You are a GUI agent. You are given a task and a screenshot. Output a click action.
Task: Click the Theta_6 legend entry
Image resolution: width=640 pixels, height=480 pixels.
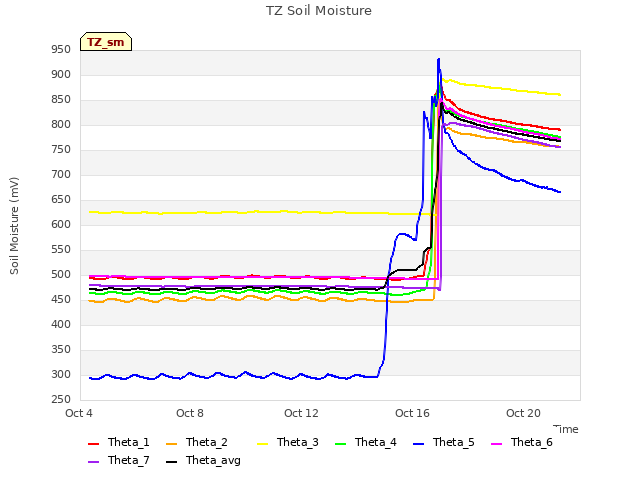click(x=522, y=442)
